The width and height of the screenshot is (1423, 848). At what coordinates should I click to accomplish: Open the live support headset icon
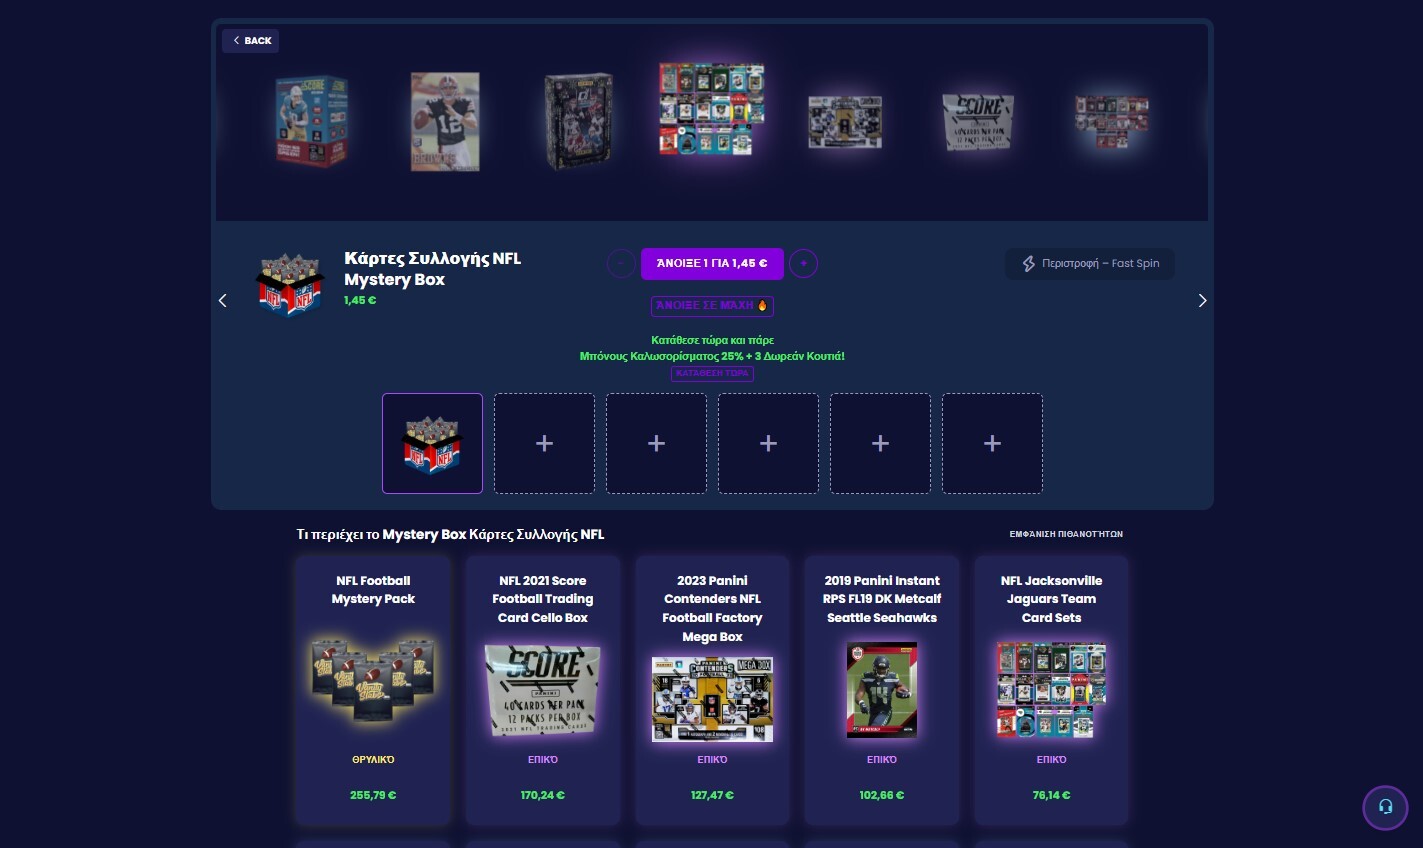(1385, 806)
